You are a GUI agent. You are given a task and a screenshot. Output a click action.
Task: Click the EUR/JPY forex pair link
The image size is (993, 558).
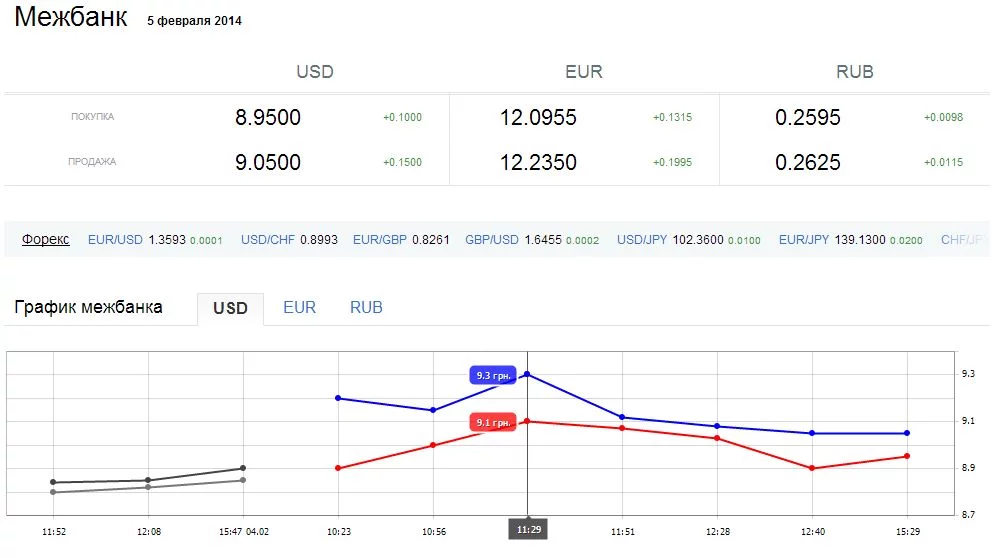click(804, 240)
